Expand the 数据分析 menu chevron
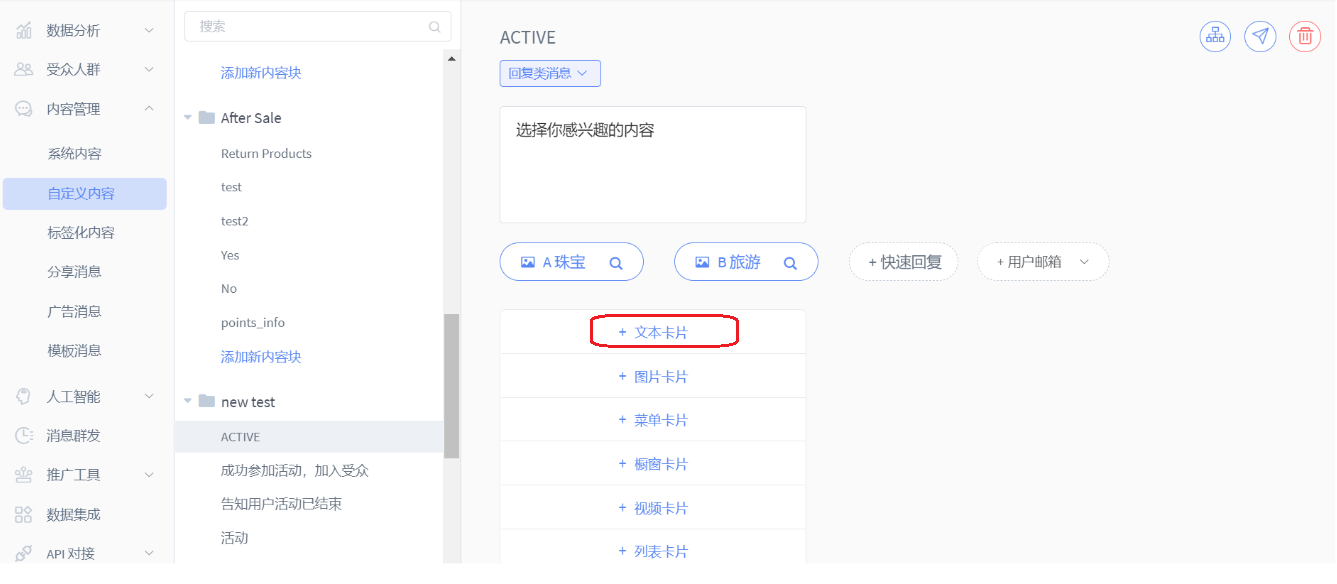This screenshot has height=584, width=1337. pyautogui.click(x=149, y=31)
